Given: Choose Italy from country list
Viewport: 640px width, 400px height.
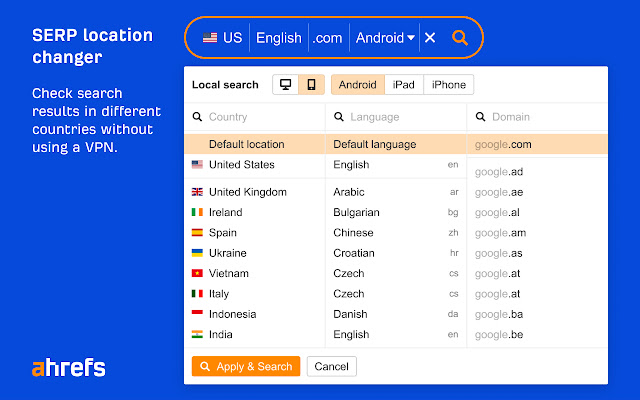Looking at the screenshot, I should tap(255, 294).
